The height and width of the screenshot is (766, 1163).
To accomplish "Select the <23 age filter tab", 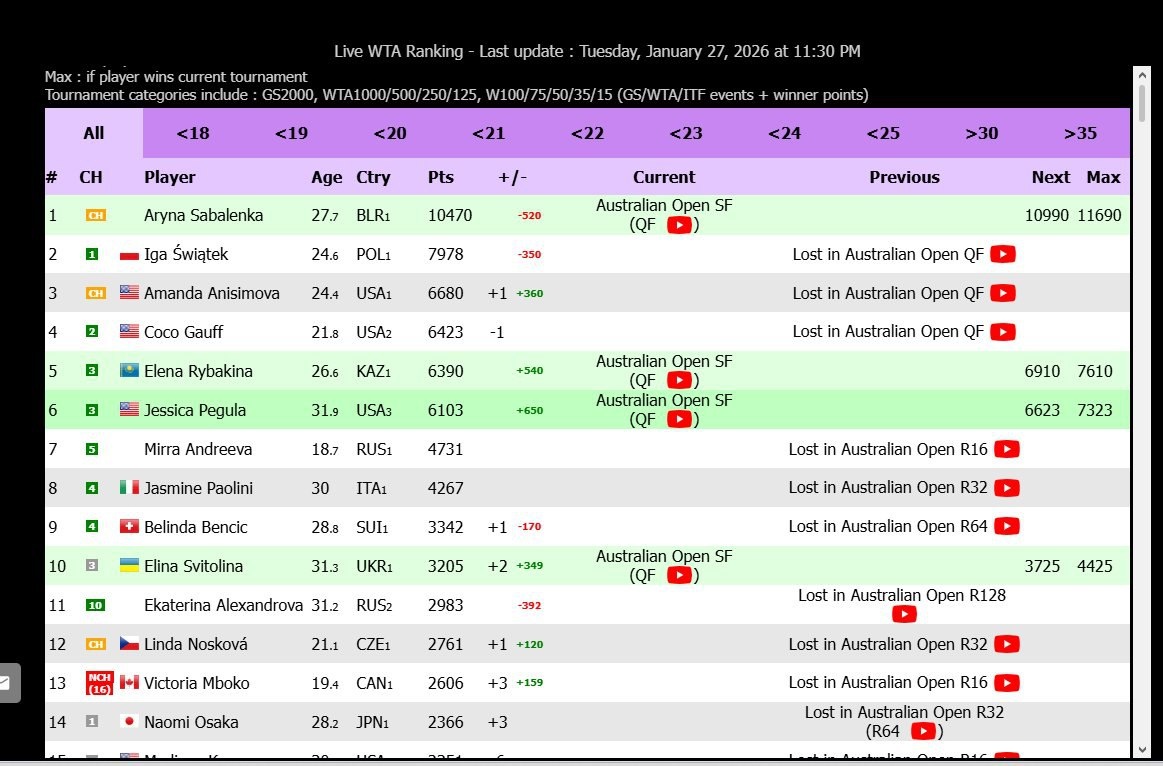I will pos(686,133).
